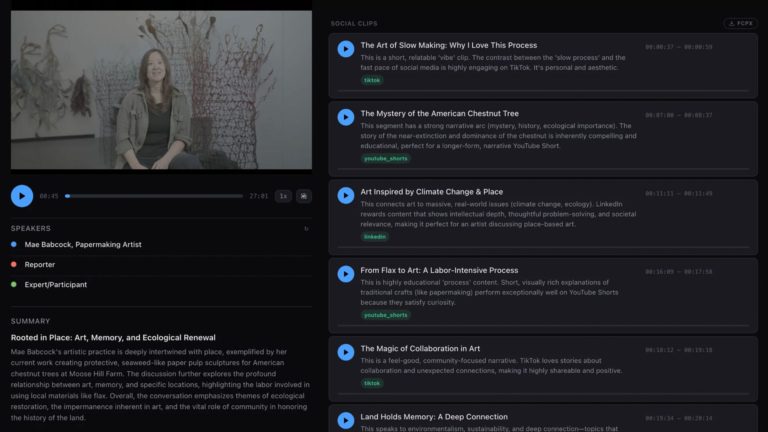Open title 'The Mystery of the American Chestnut Tree'

pyautogui.click(x=439, y=113)
